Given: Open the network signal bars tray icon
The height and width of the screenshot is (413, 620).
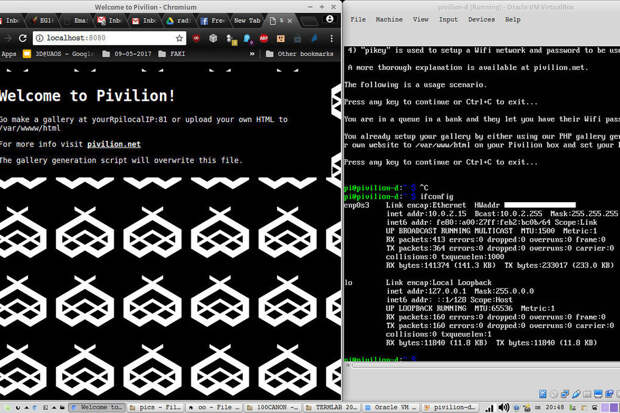Looking at the screenshot, I should (489, 408).
